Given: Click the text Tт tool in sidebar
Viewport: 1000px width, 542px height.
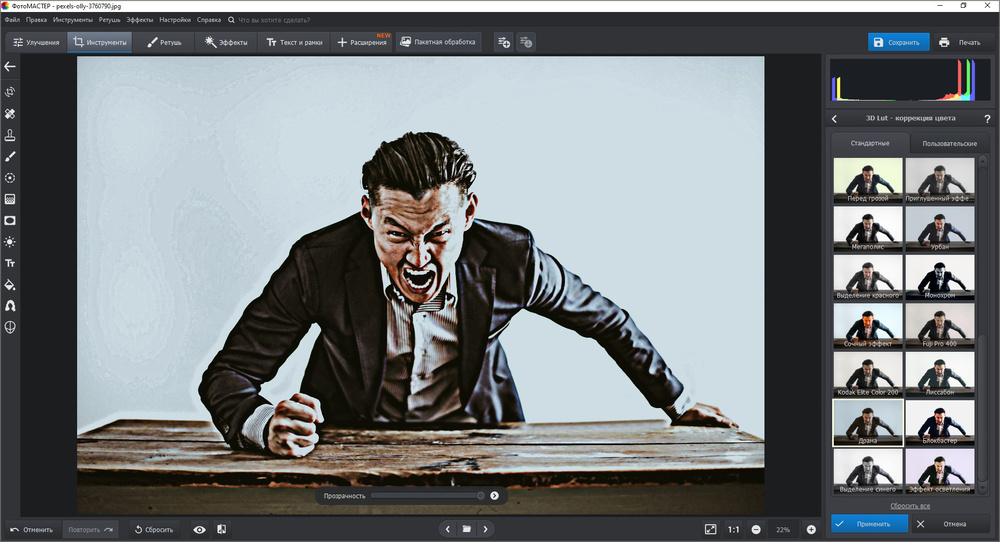Looking at the screenshot, I should coord(10,263).
